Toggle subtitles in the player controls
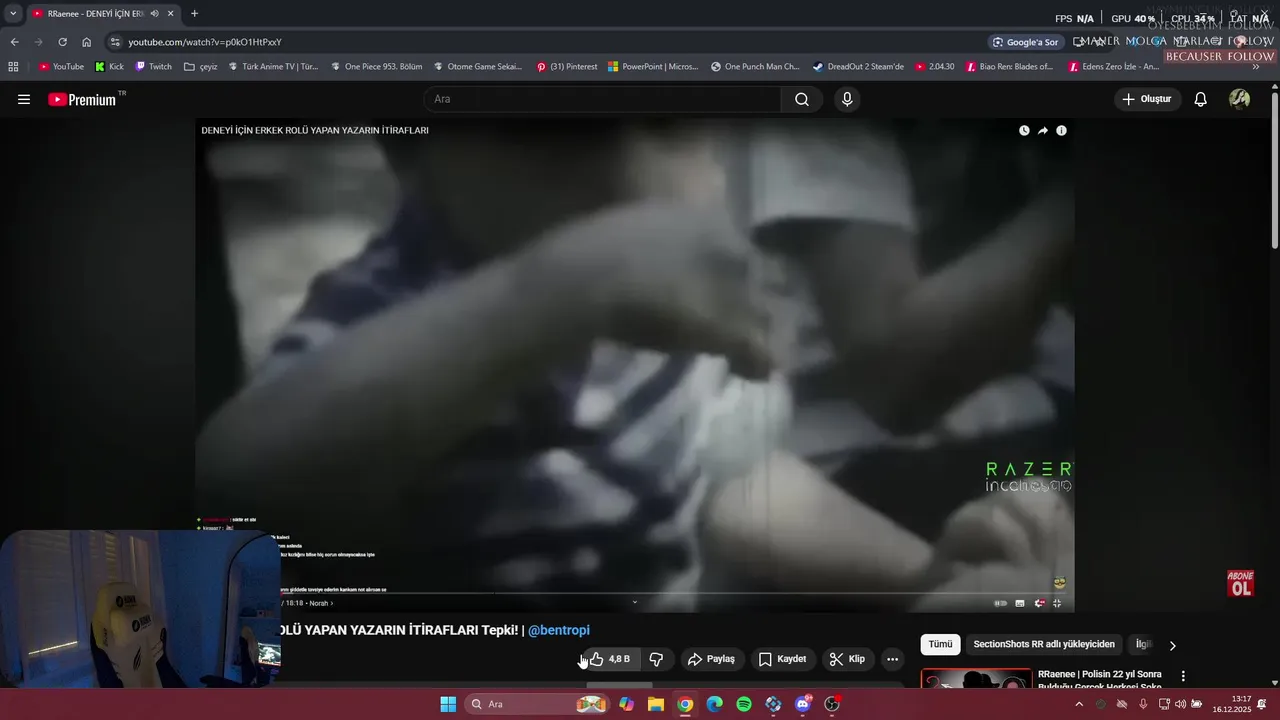This screenshot has width=1280, height=720. coord(1020,603)
